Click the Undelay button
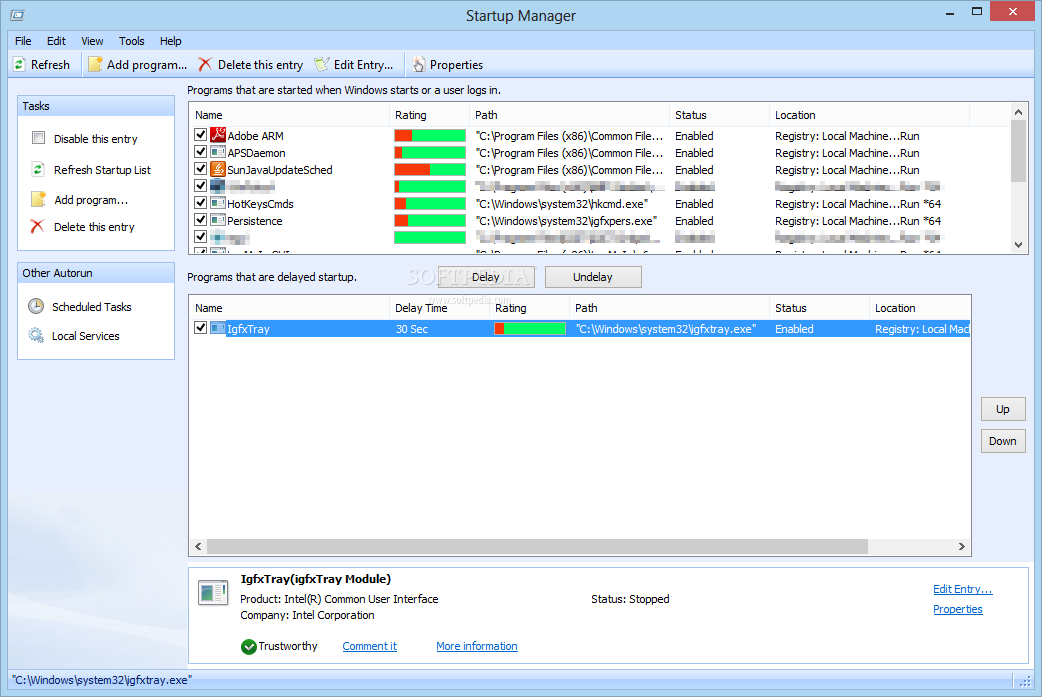 point(593,277)
